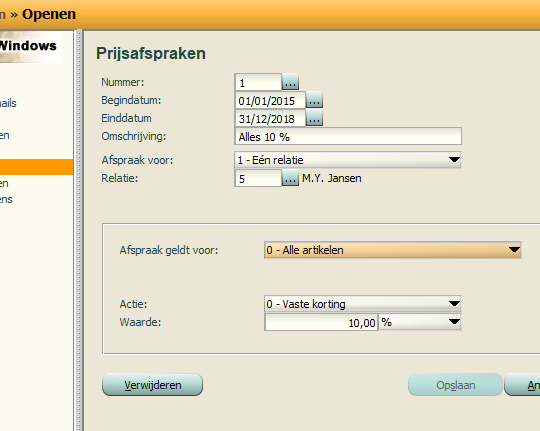Click the Waarde field showing 10,00
Image resolution: width=540 pixels, height=431 pixels.
(321, 322)
